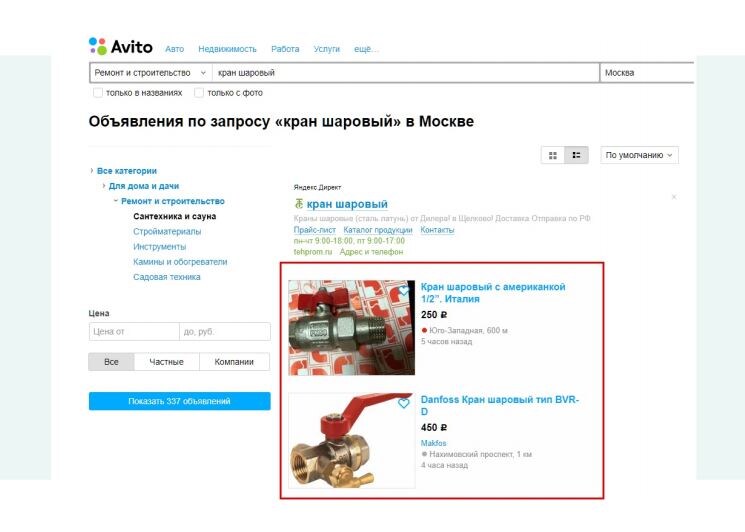The width and height of the screenshot is (745, 532).
Task: Click the Avito logo
Action: point(121,47)
